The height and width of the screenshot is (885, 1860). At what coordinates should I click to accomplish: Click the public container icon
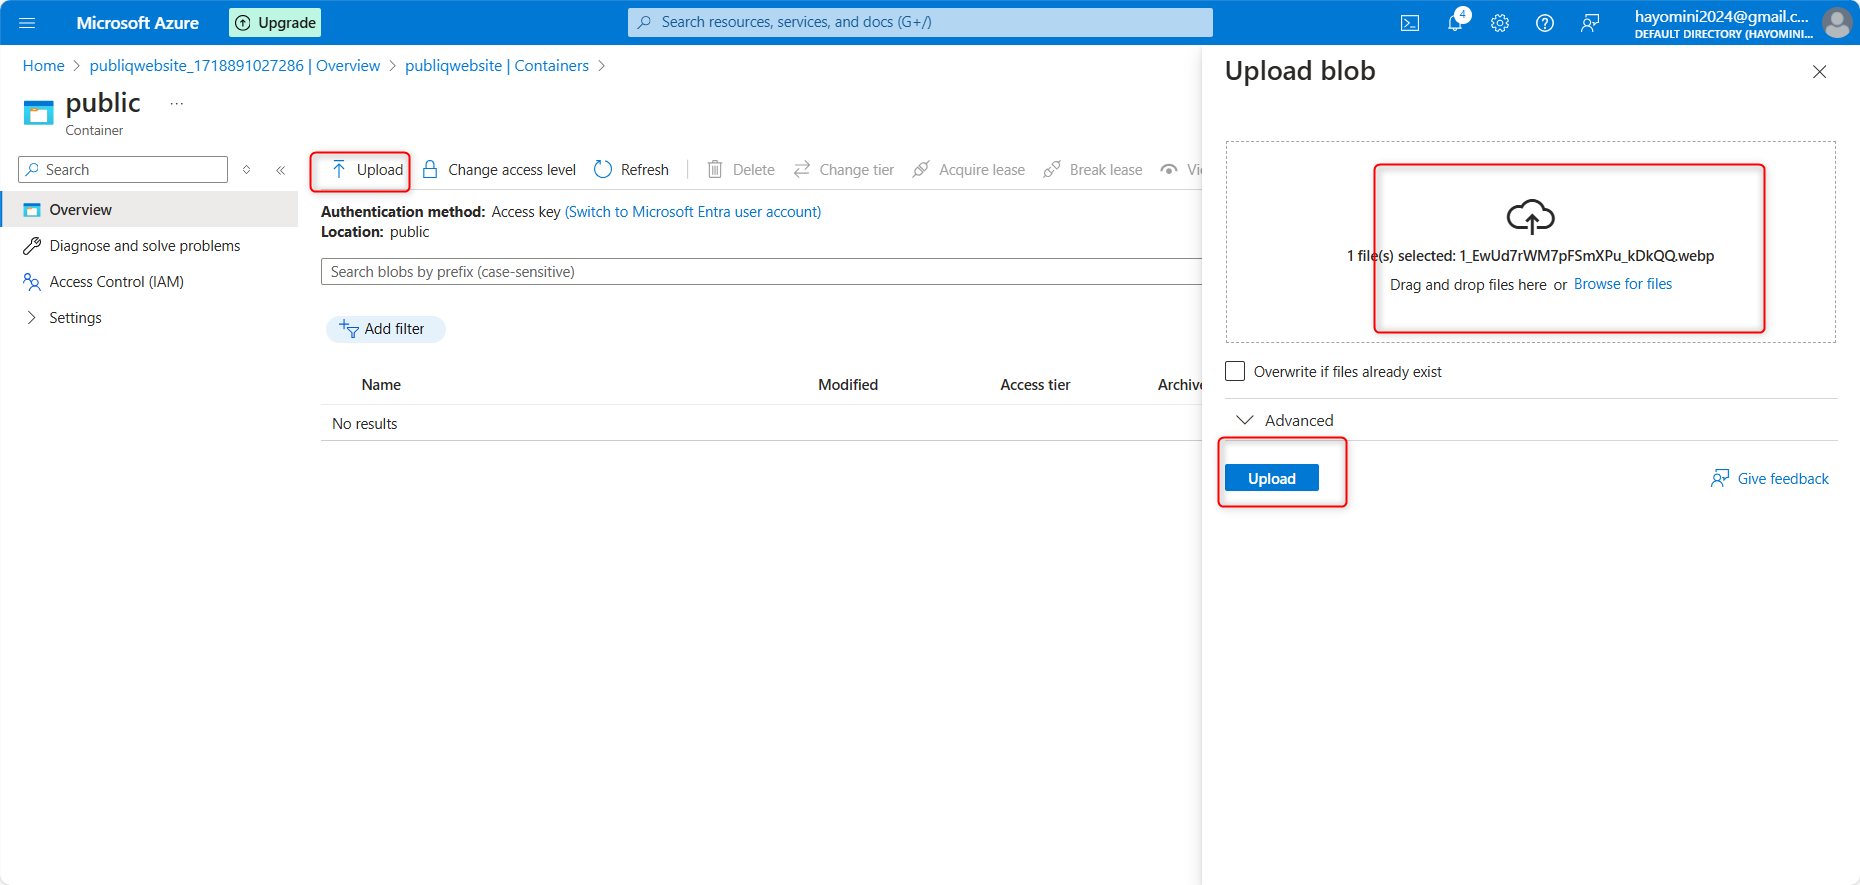pos(38,113)
